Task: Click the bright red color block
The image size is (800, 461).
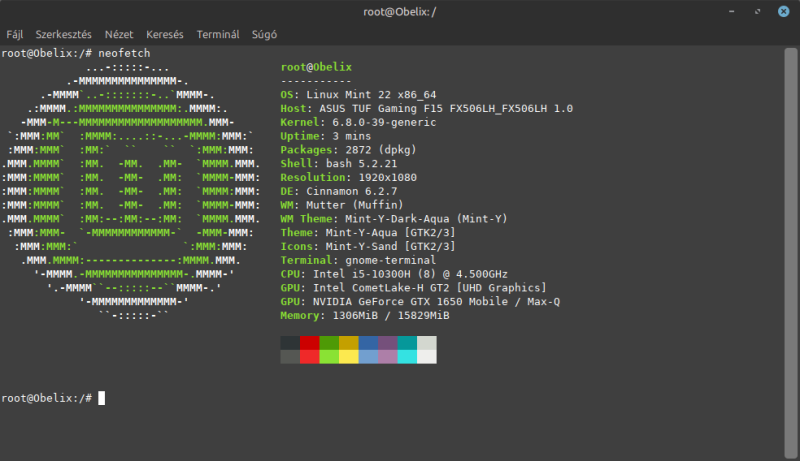Action: pyautogui.click(x=310, y=356)
